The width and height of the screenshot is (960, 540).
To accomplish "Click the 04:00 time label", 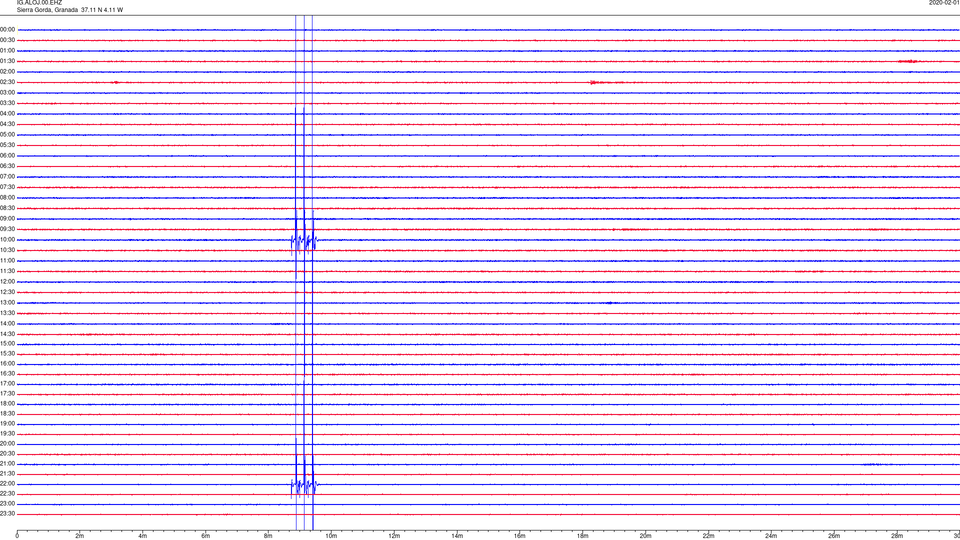I will point(7,113).
